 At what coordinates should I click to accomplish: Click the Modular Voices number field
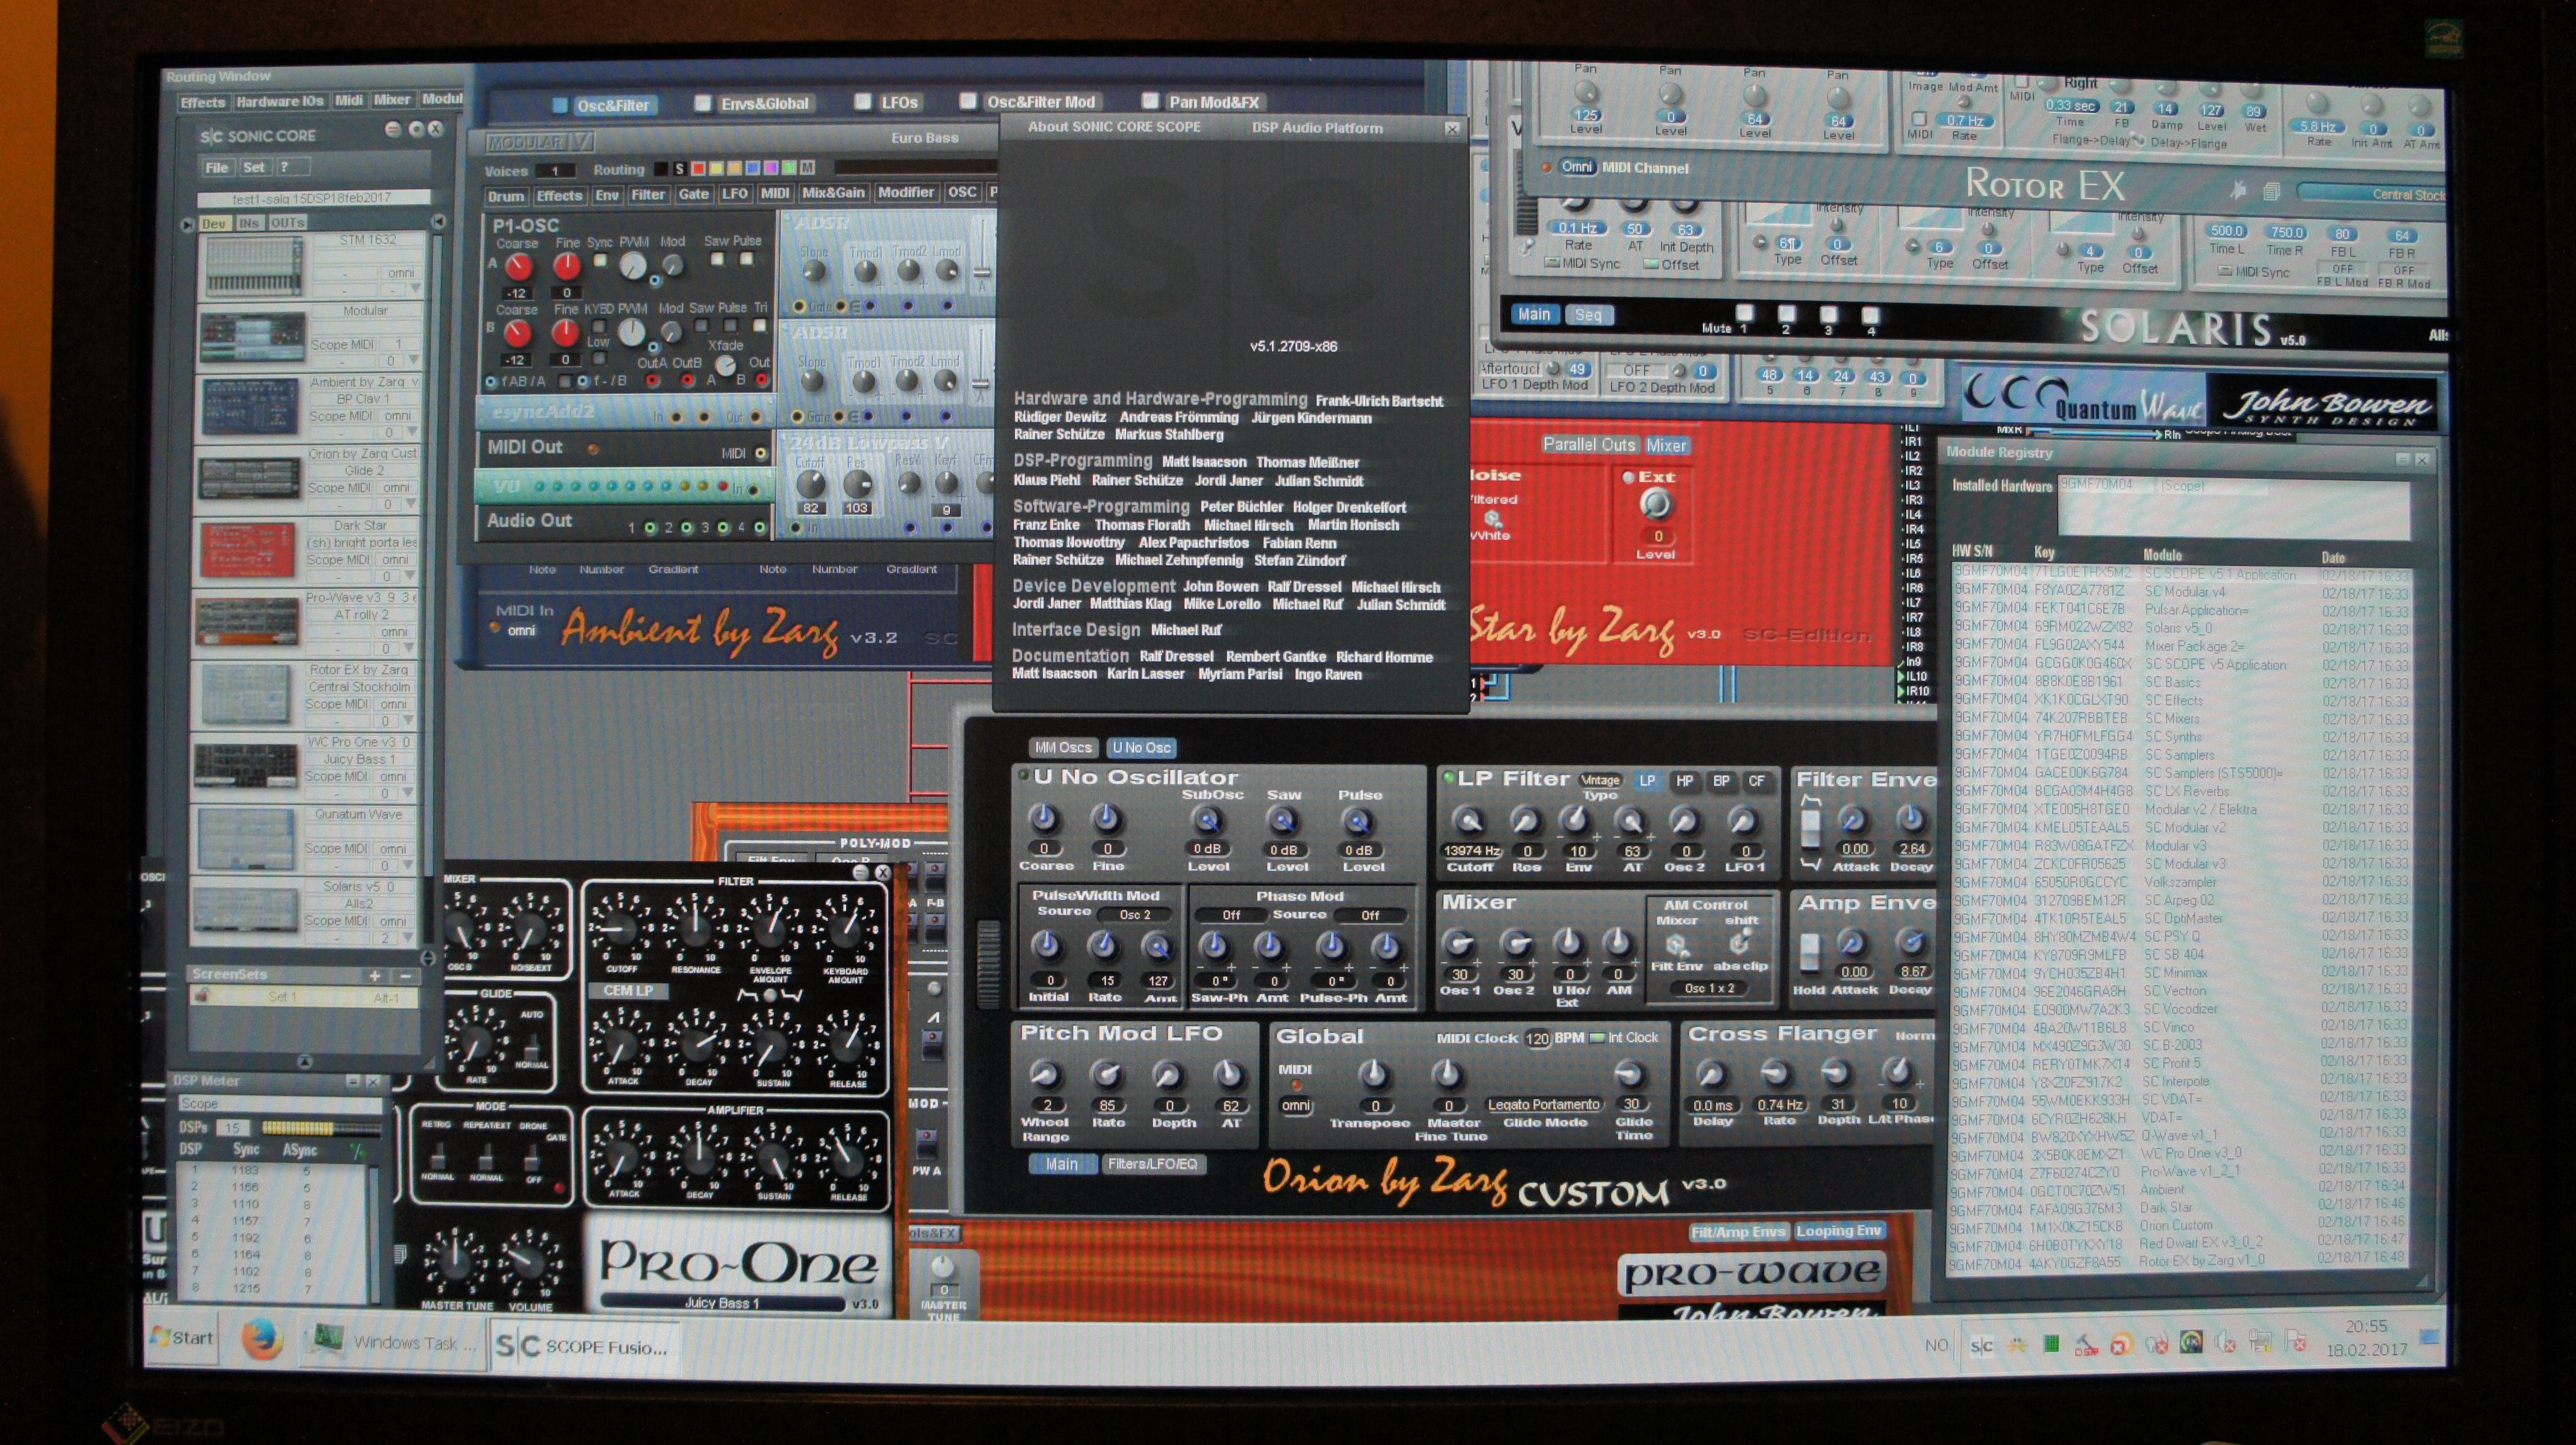point(557,171)
